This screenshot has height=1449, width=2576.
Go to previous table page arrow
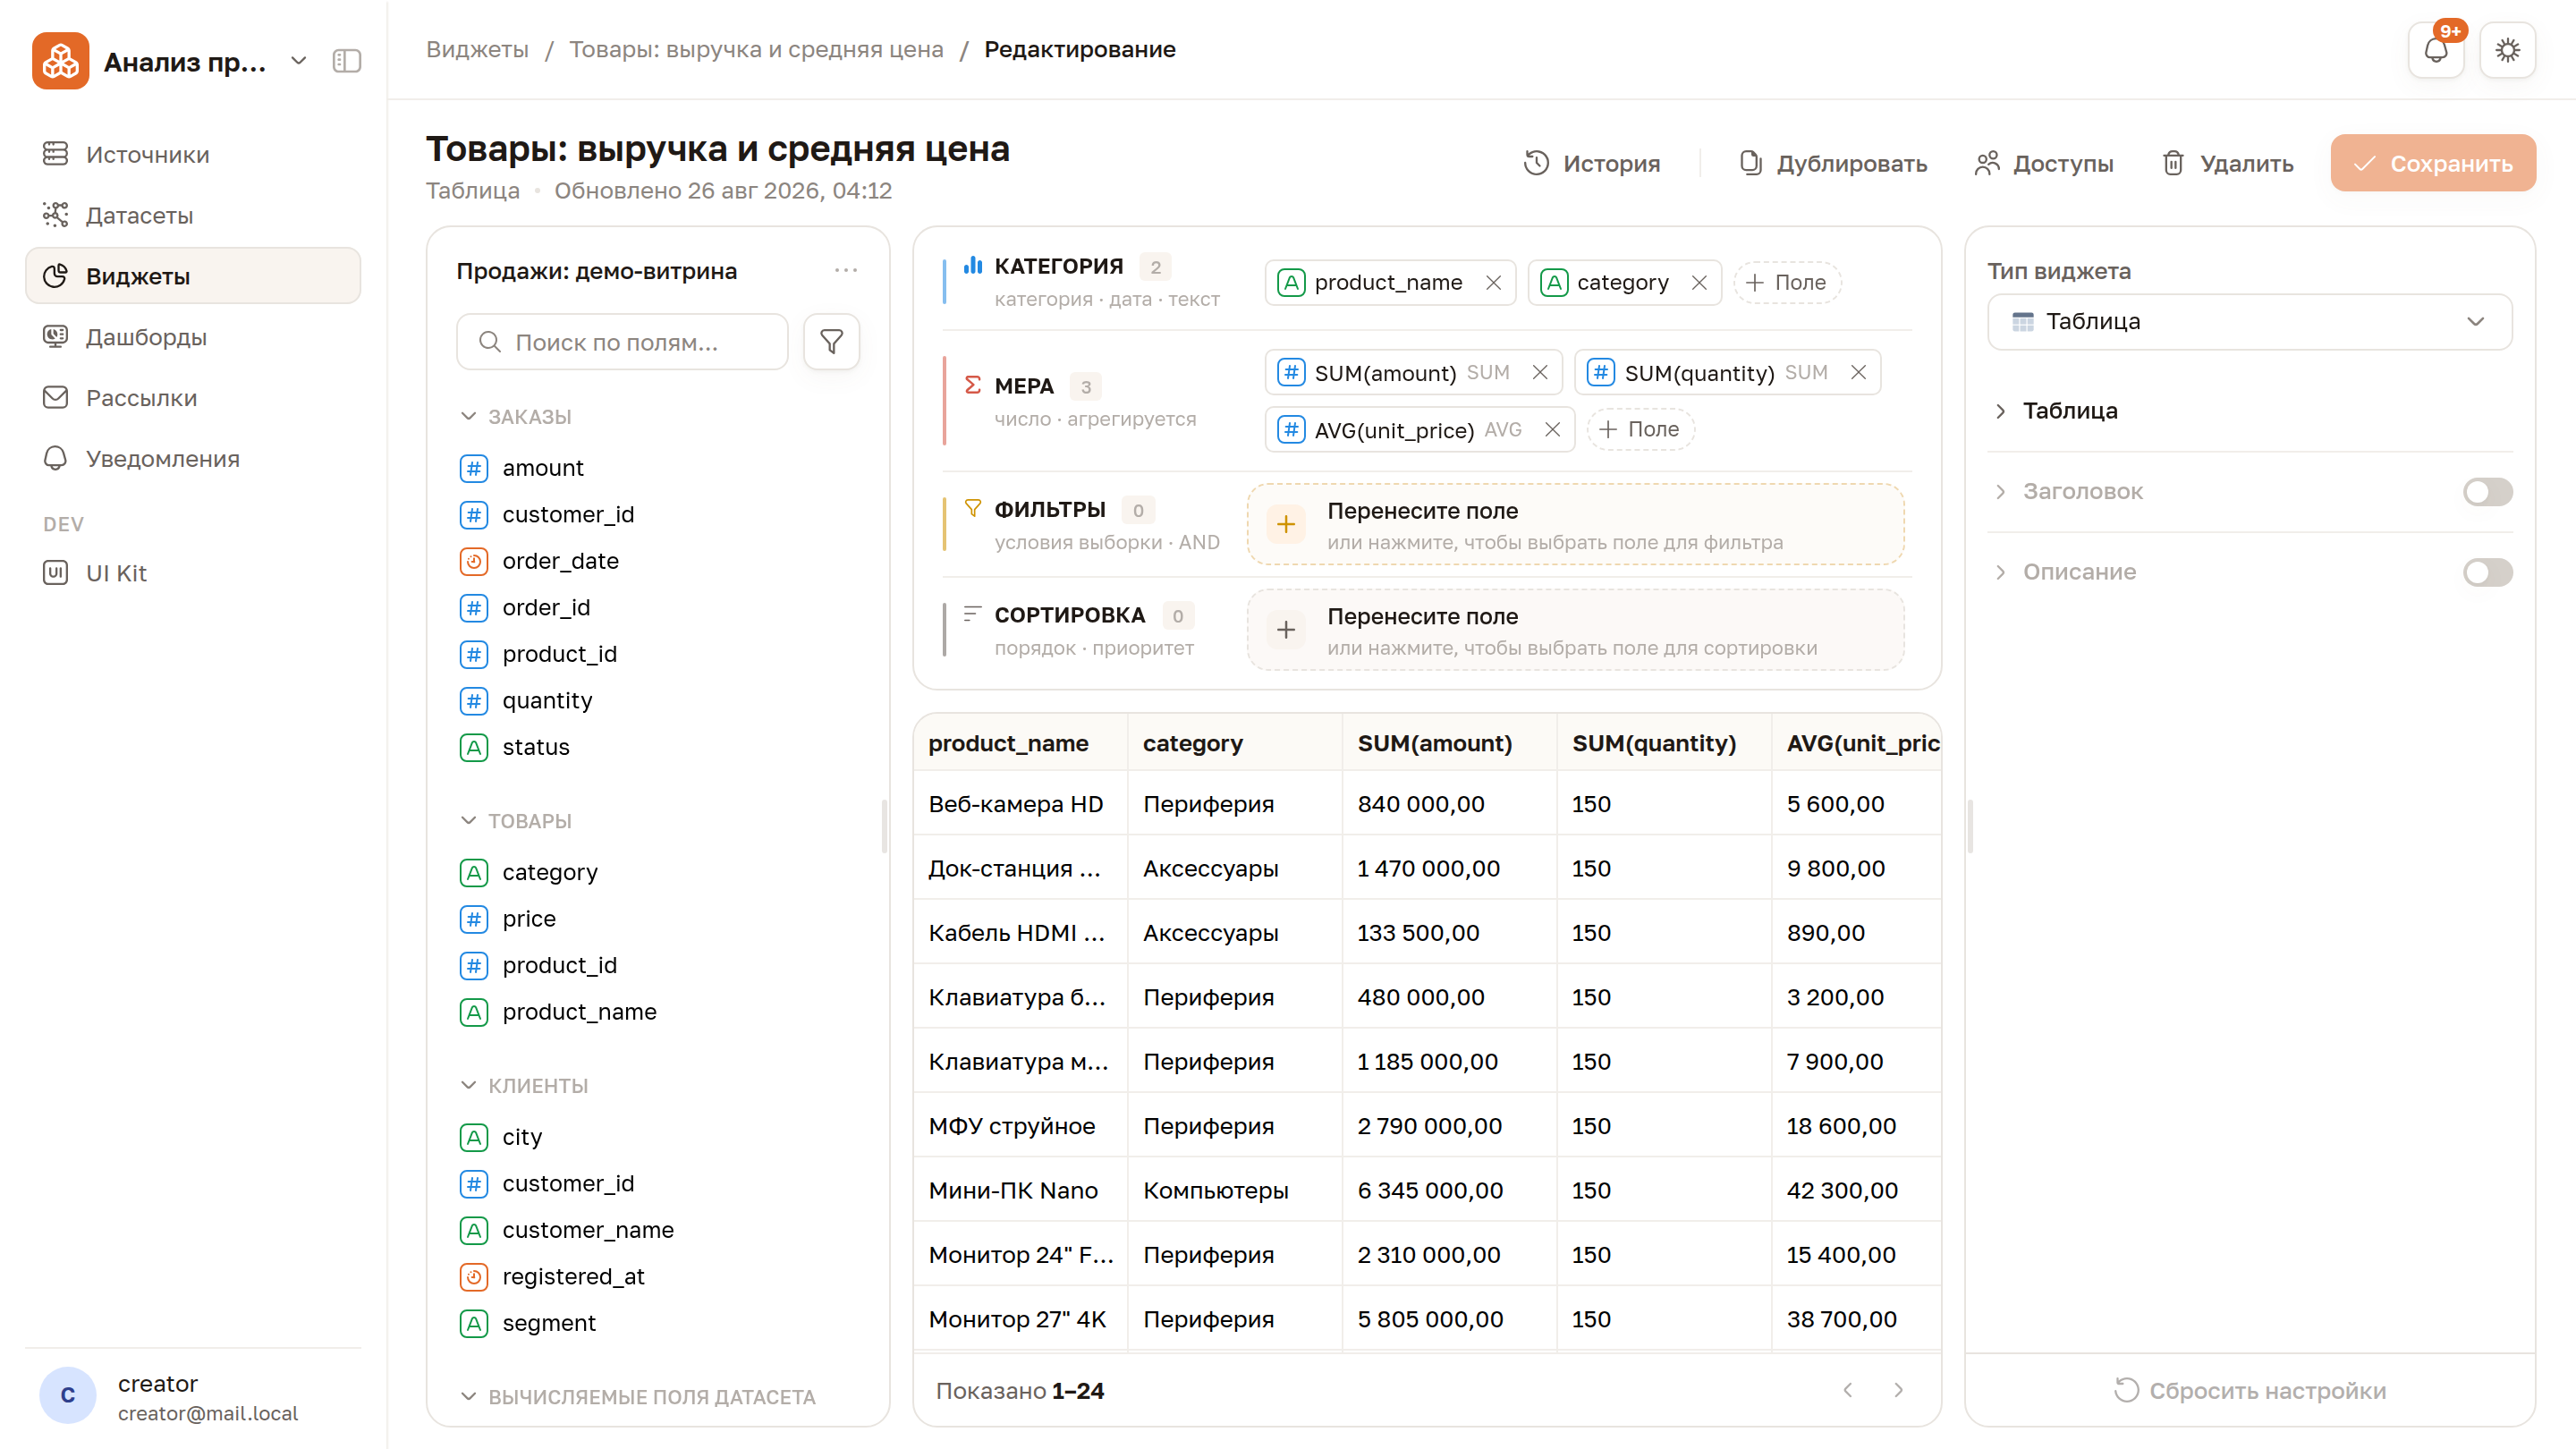click(1848, 1390)
